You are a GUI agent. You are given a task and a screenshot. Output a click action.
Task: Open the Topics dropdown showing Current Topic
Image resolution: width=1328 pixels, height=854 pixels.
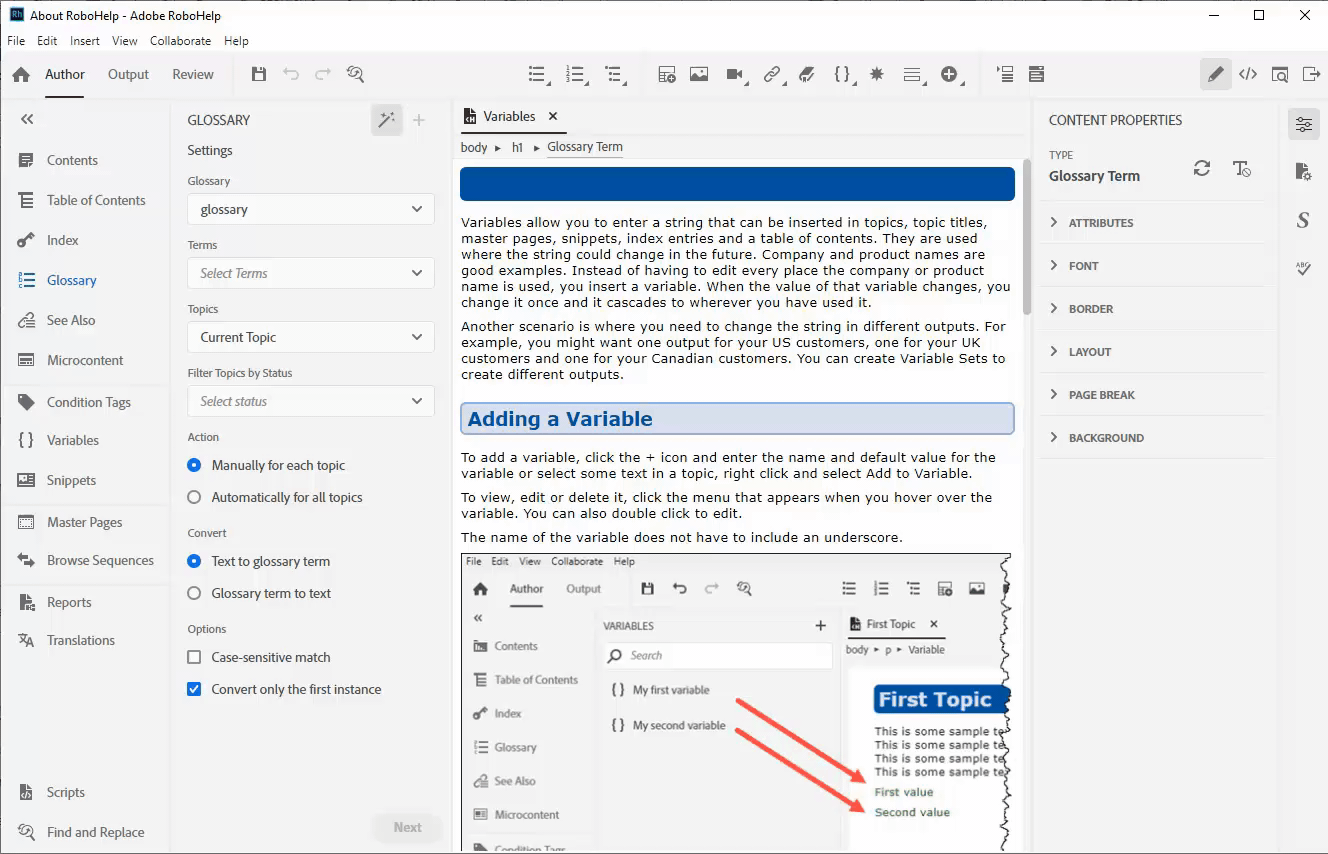click(x=311, y=337)
